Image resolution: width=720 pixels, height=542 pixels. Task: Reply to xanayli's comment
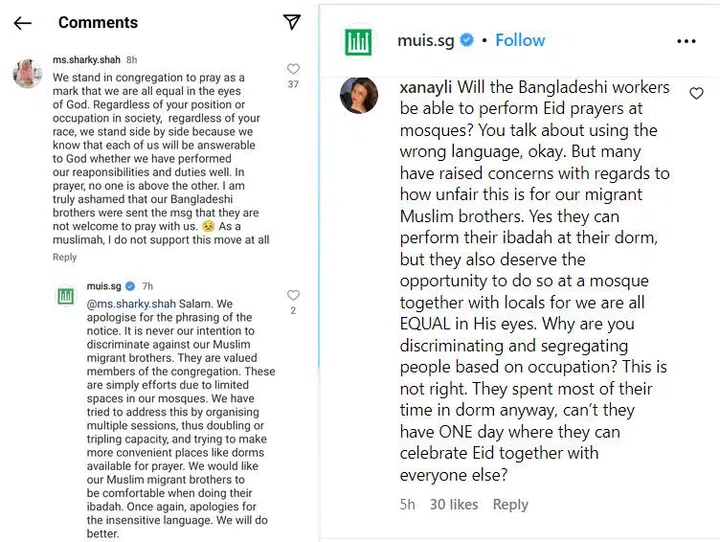click(x=510, y=505)
